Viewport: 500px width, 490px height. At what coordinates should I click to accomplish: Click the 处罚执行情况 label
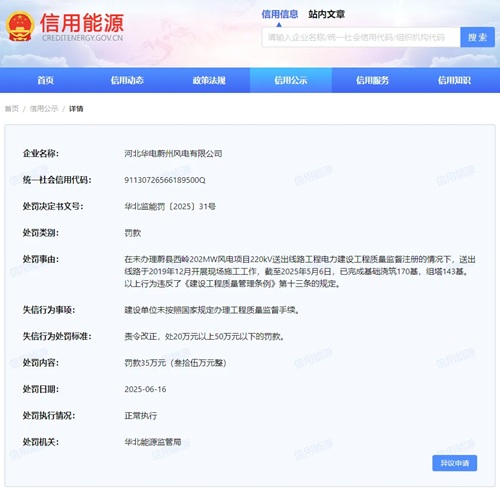click(x=49, y=415)
